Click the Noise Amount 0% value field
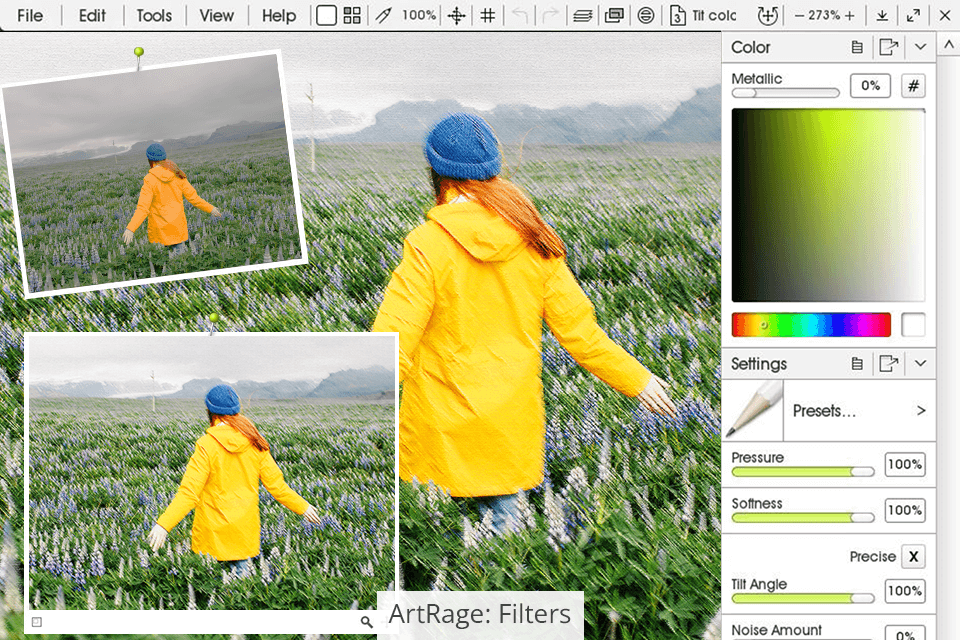The image size is (960, 640). tap(905, 633)
